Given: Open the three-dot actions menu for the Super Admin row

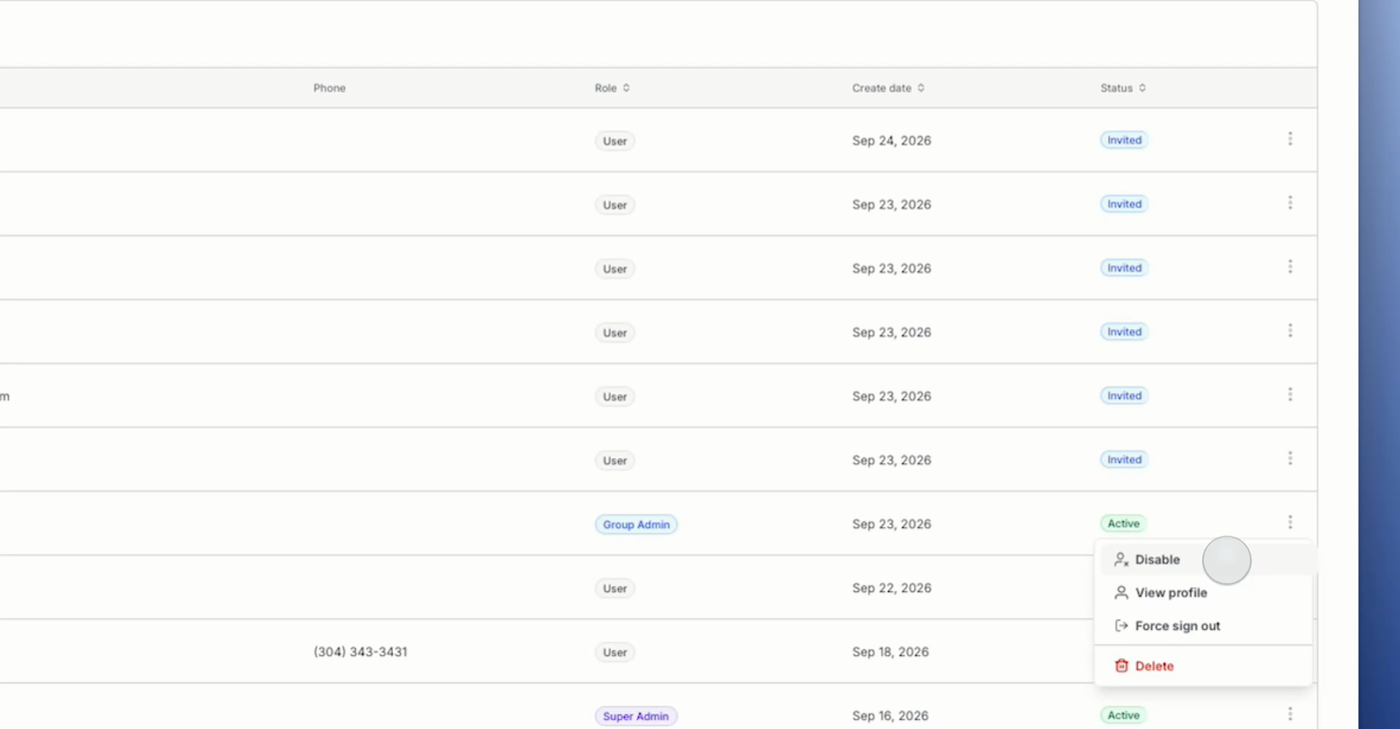Looking at the screenshot, I should point(1290,714).
